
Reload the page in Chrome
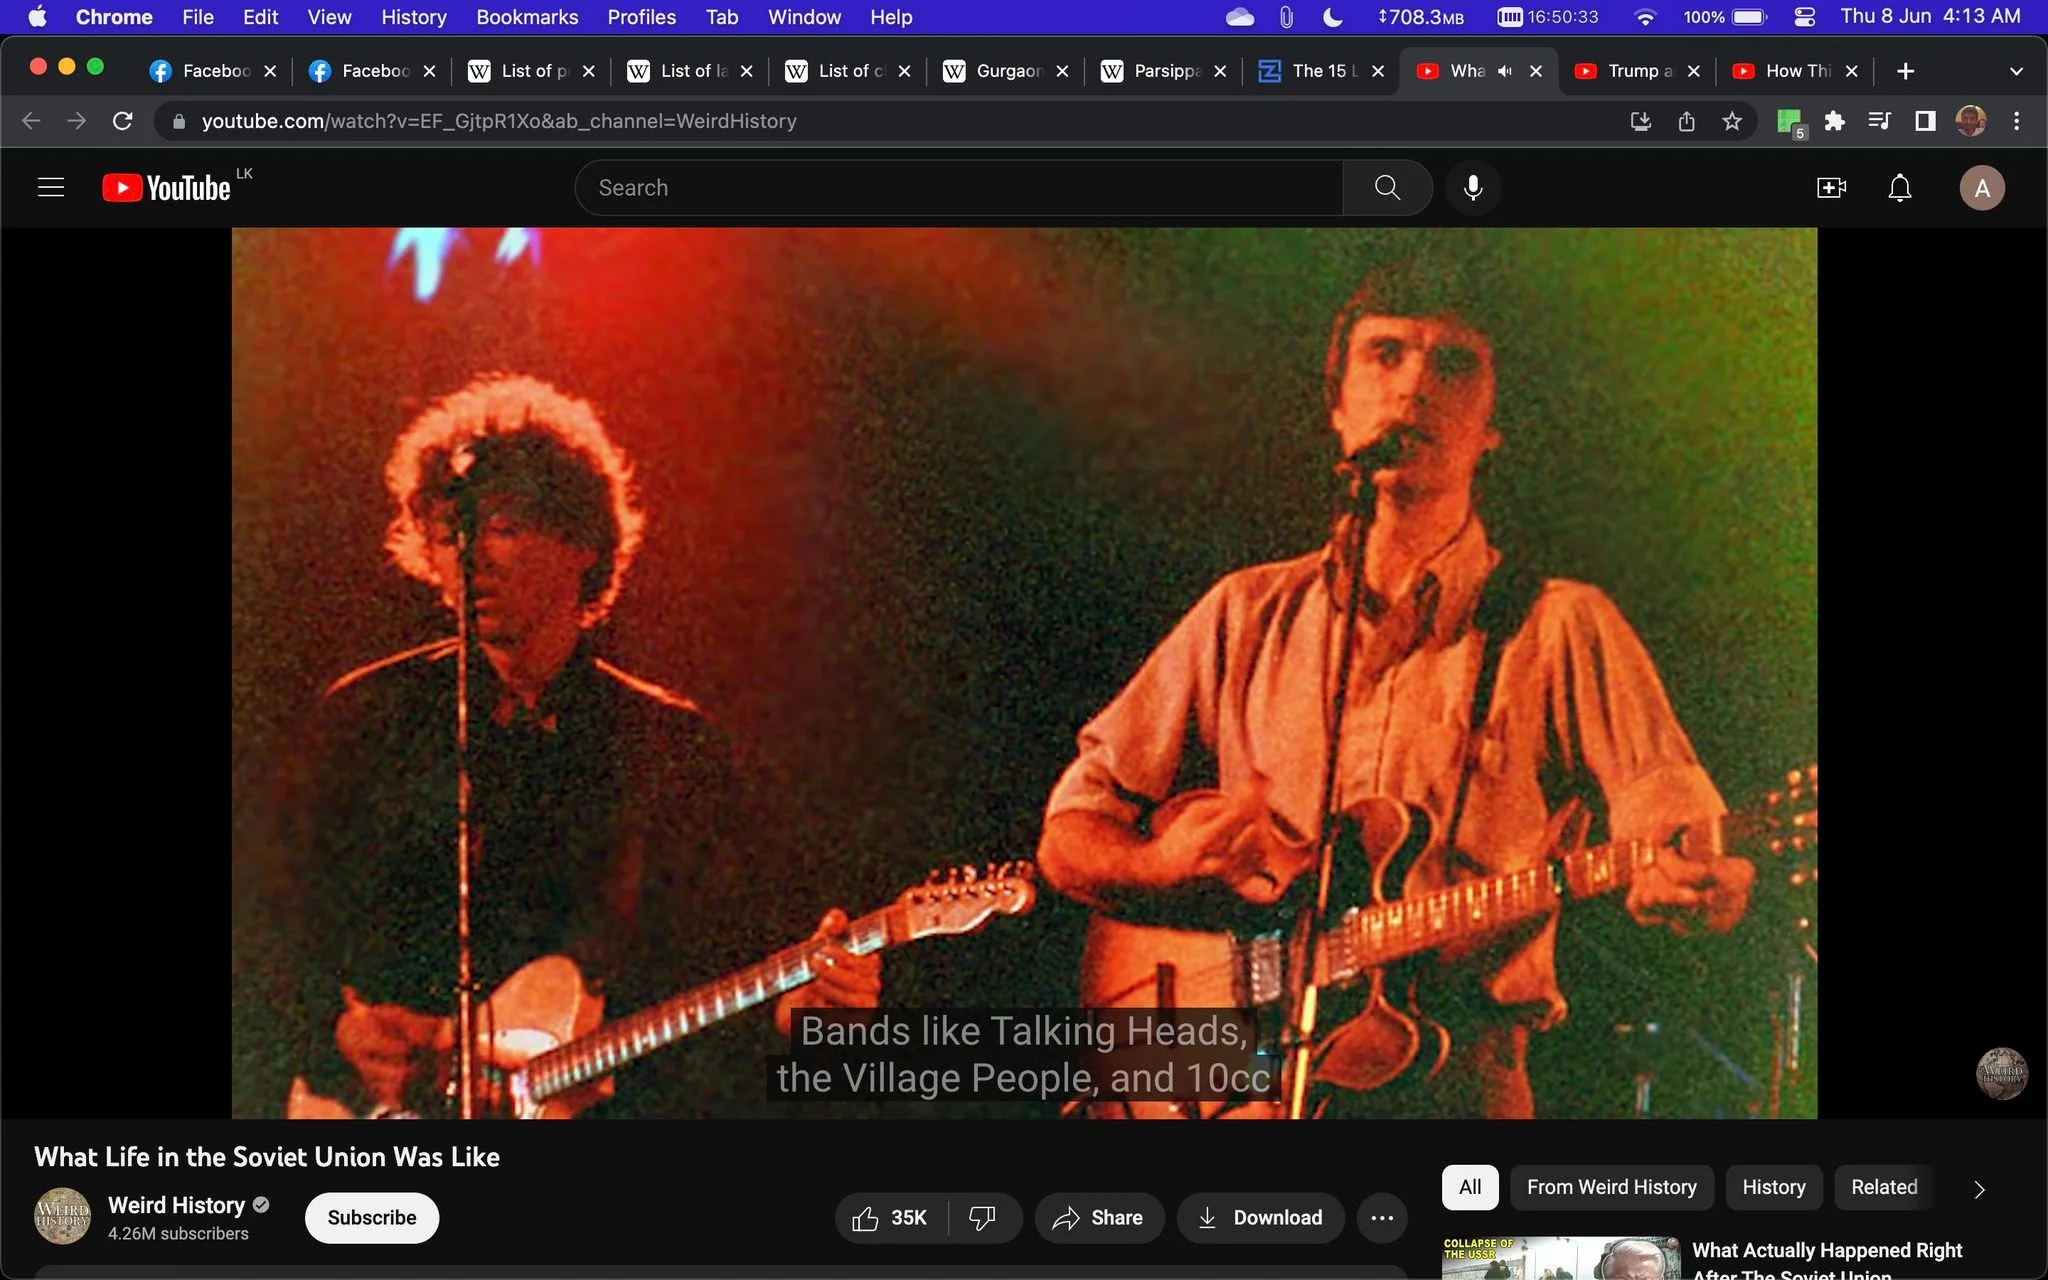tap(123, 121)
